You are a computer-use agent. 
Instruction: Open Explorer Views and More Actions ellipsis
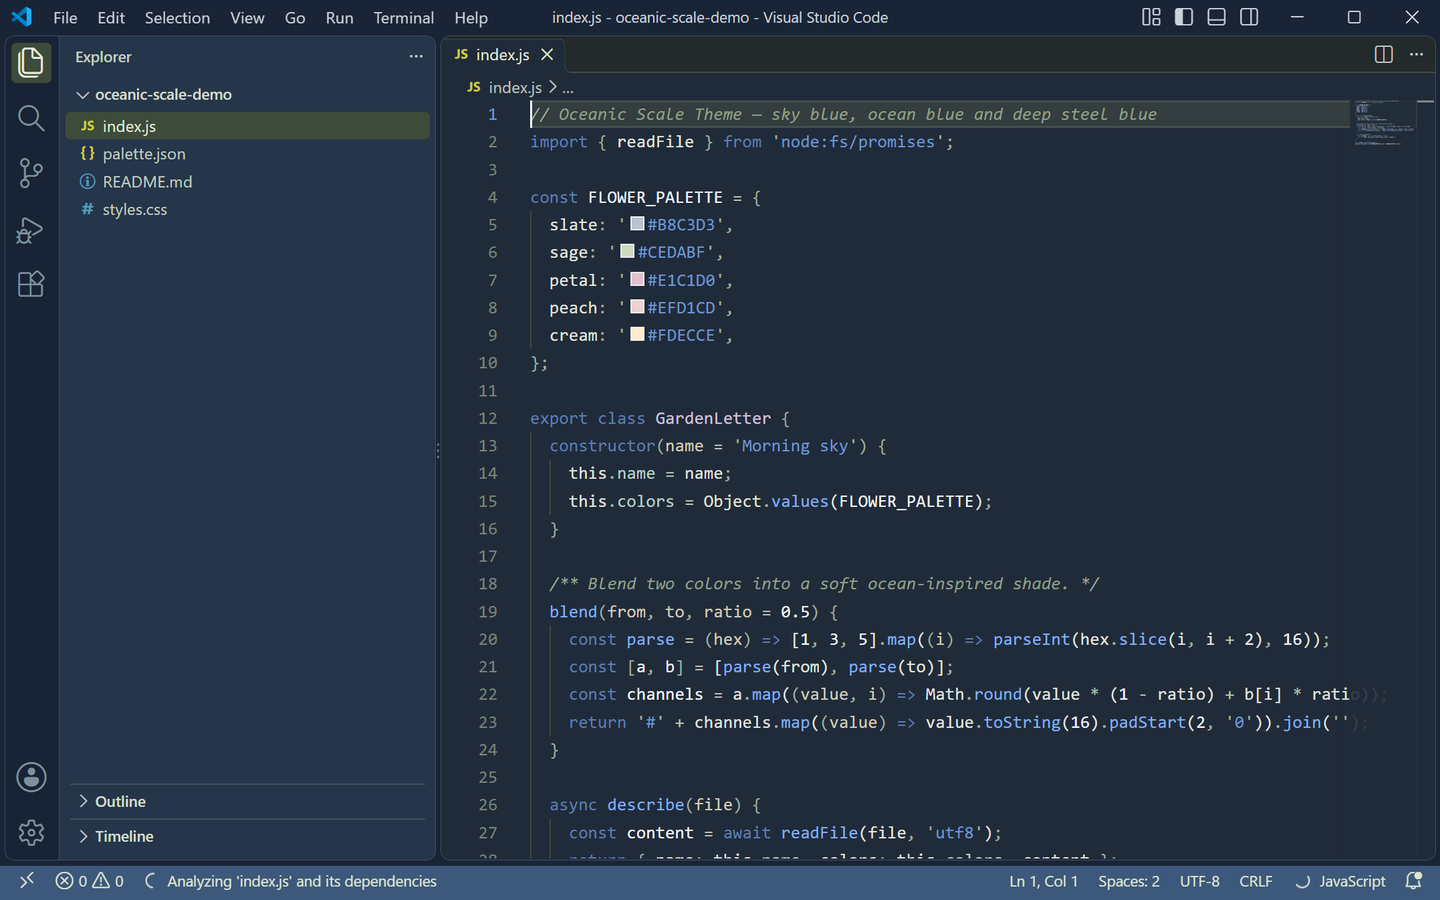coord(416,57)
